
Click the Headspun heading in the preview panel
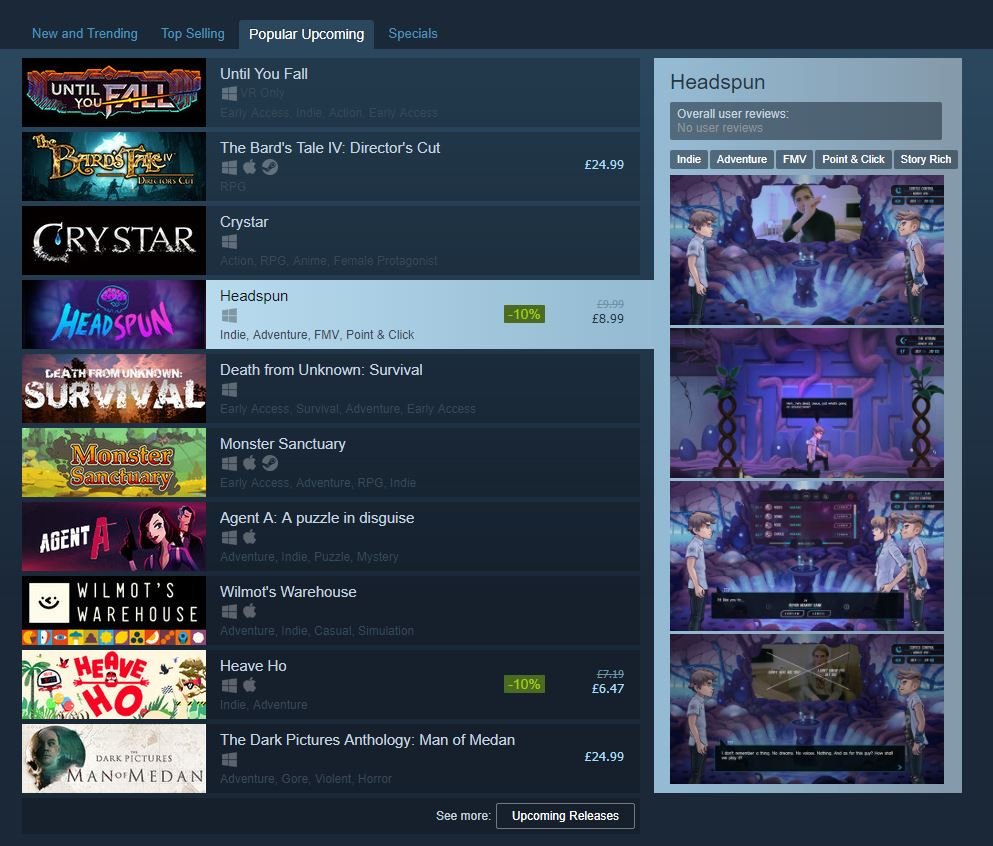pyautogui.click(x=718, y=82)
